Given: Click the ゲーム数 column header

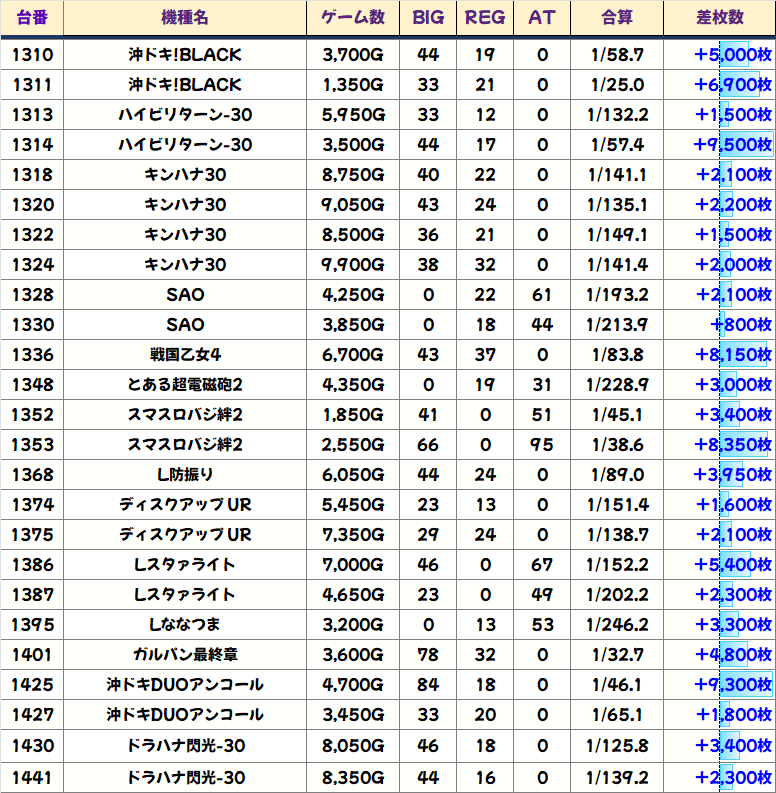Looking at the screenshot, I should click(353, 18).
